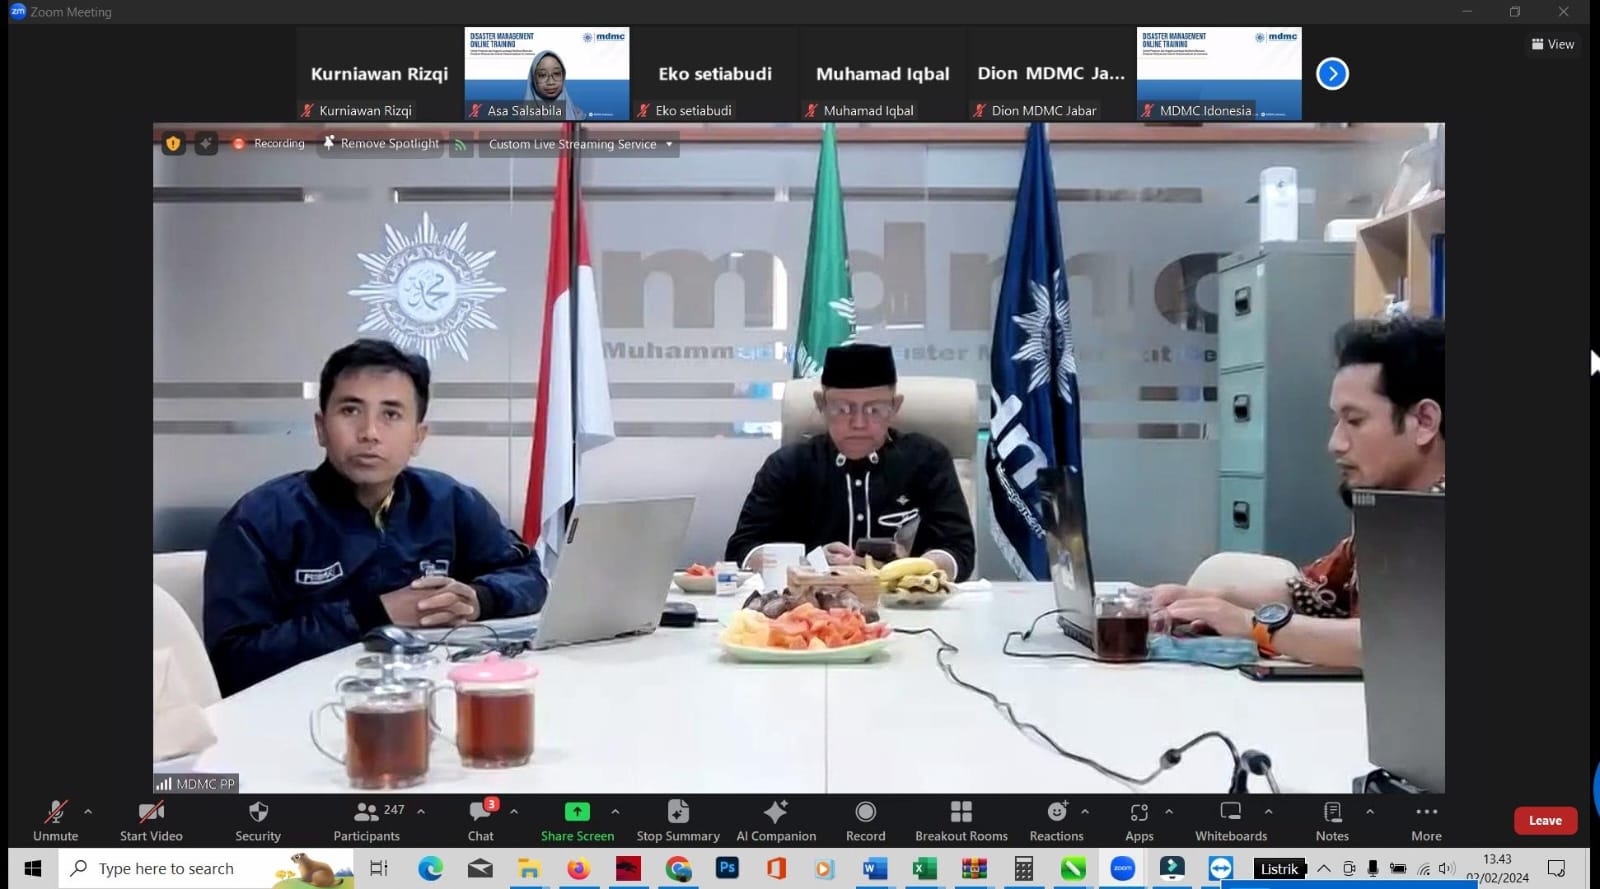This screenshot has width=1600, height=889.
Task: Turn on camera with Start Video
Action: 151,820
